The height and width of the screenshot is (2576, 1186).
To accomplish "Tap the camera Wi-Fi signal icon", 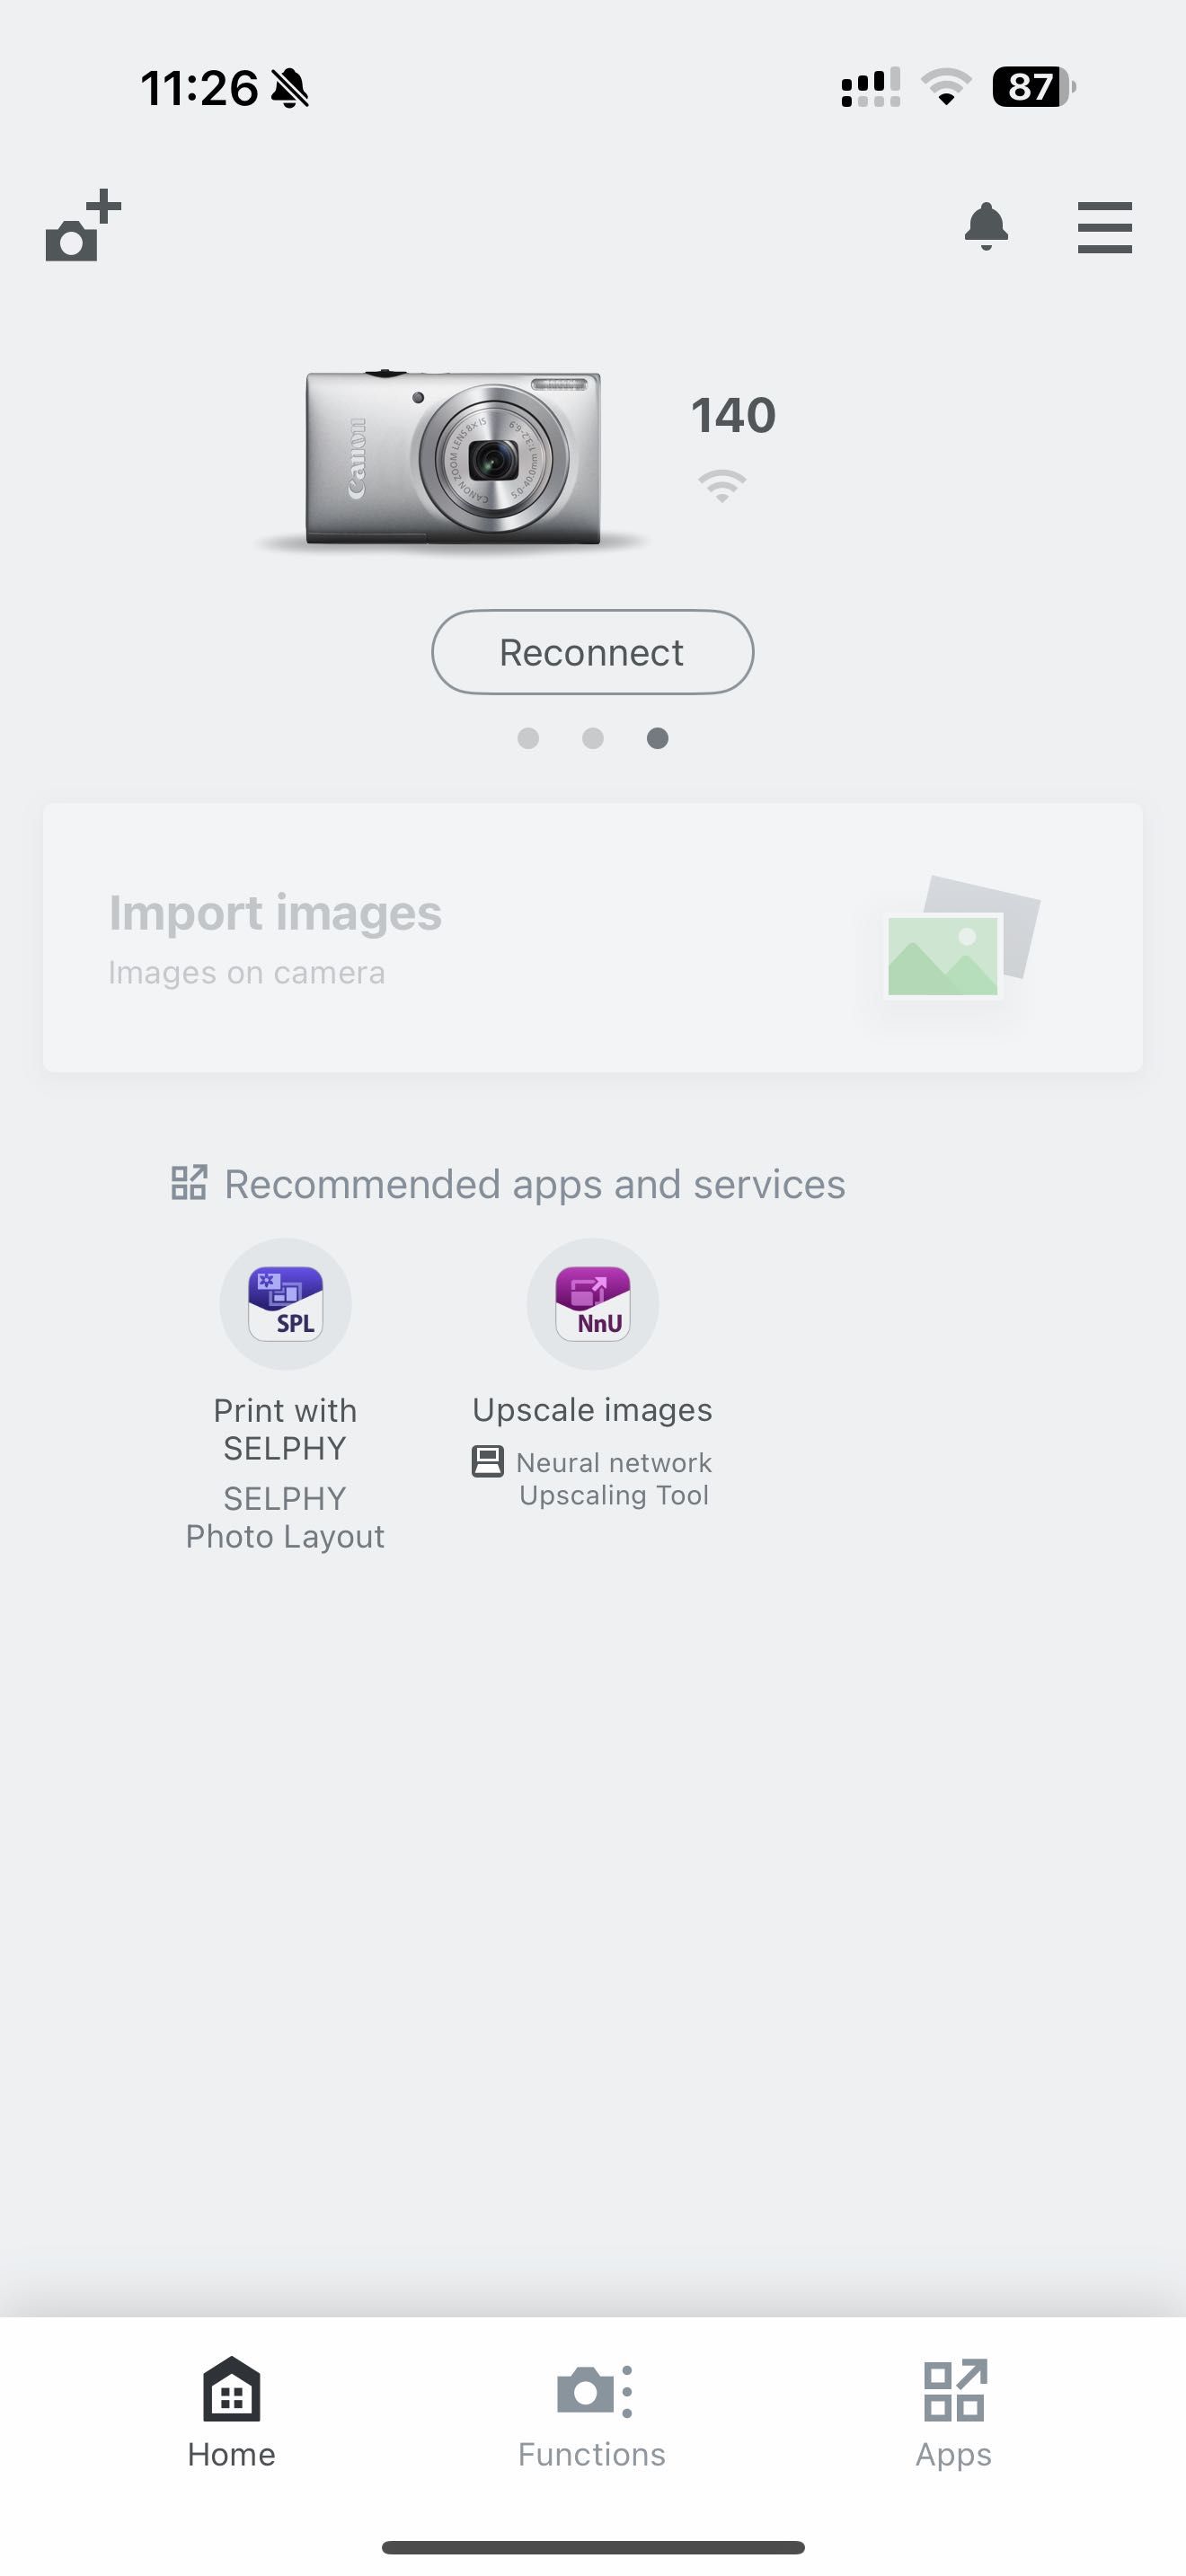I will click(722, 485).
